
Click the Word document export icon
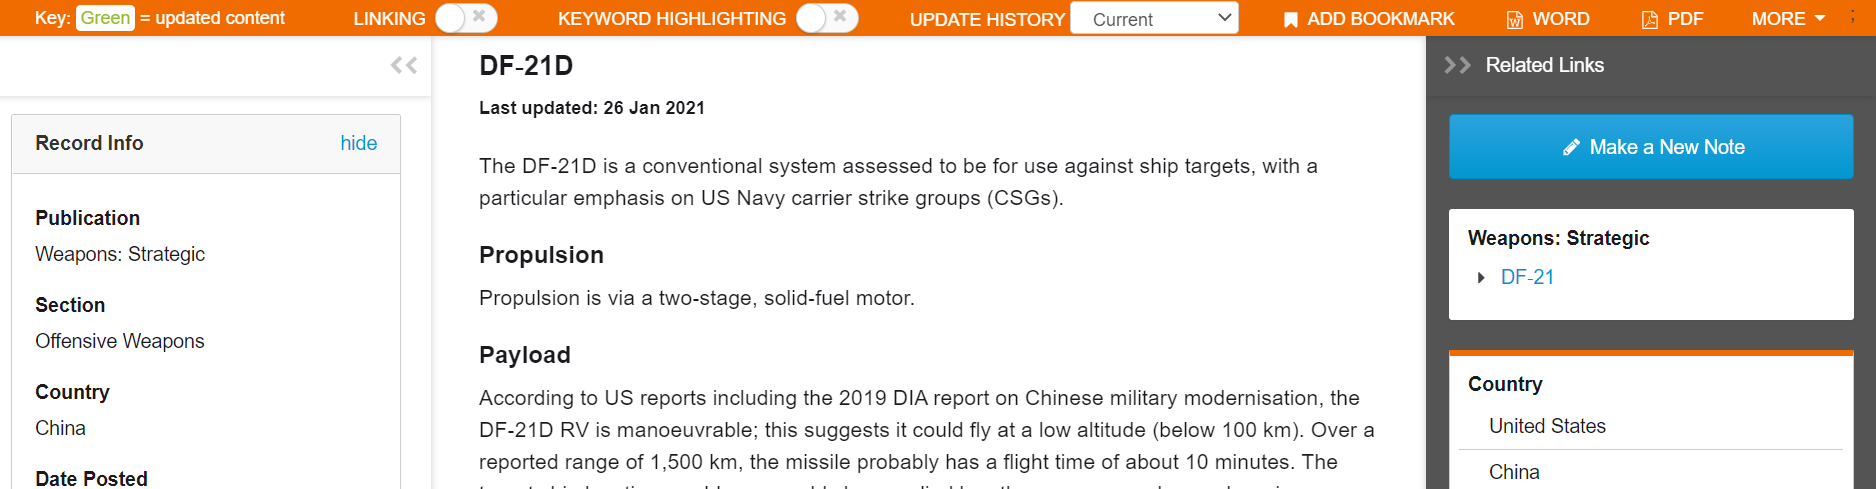pos(1515,19)
